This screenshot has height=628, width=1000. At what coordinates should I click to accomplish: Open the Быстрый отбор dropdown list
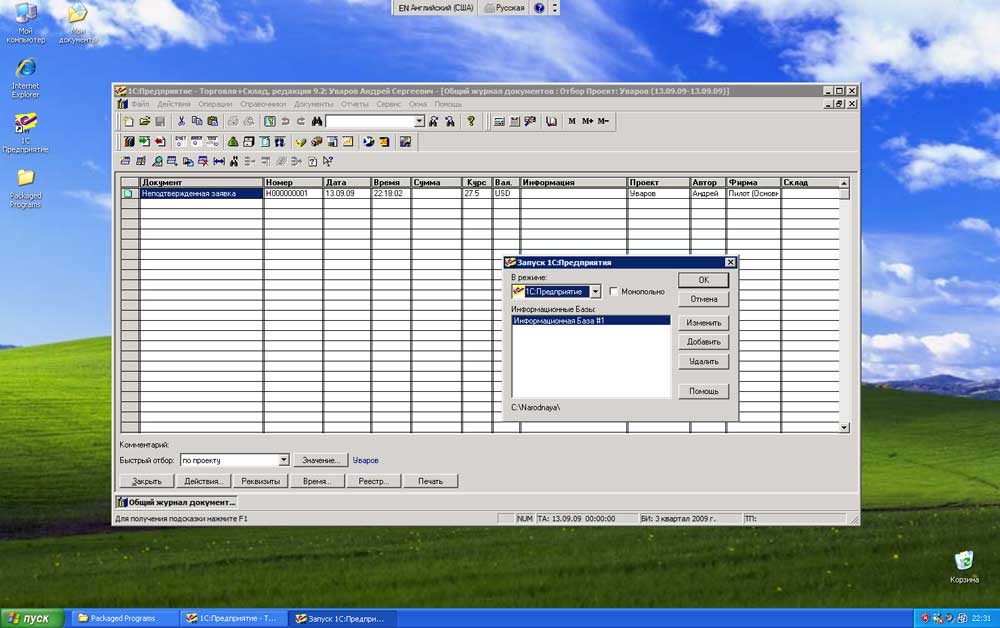(x=284, y=460)
